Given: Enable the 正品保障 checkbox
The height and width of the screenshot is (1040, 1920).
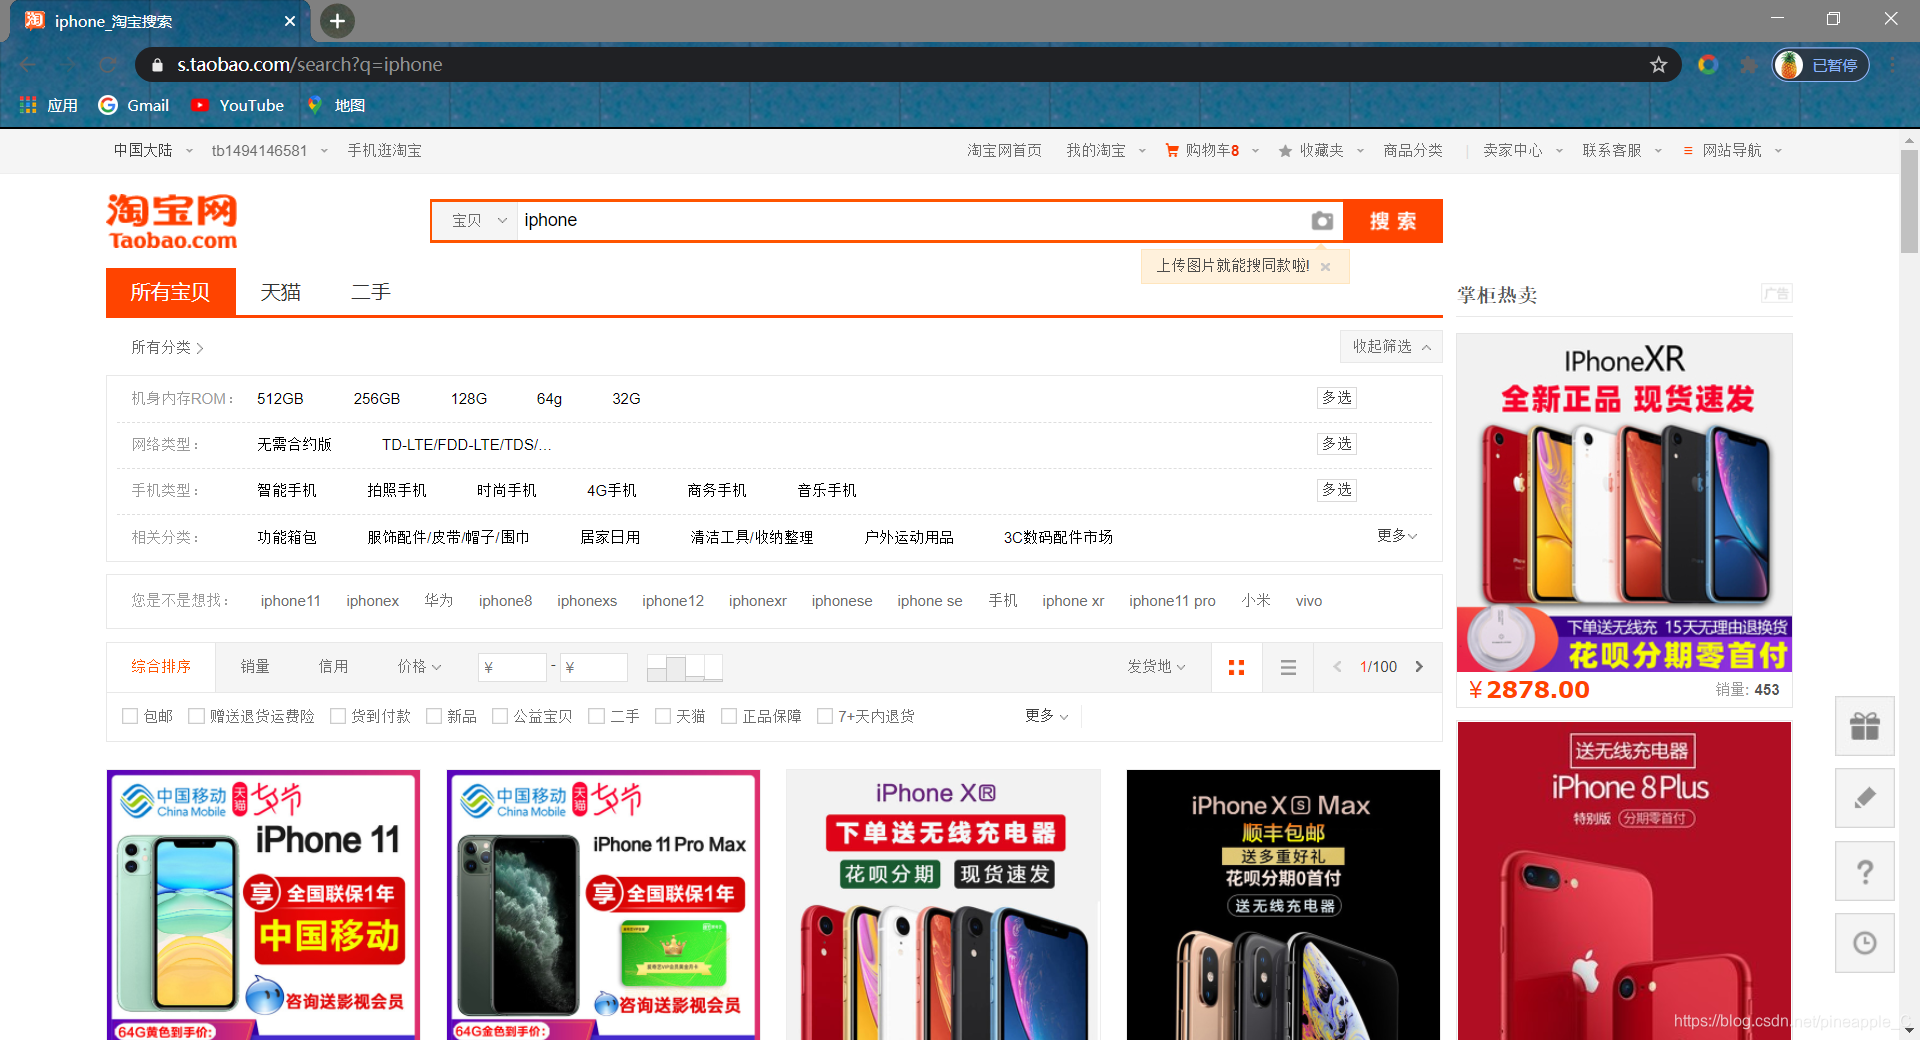Looking at the screenshot, I should click(728, 716).
